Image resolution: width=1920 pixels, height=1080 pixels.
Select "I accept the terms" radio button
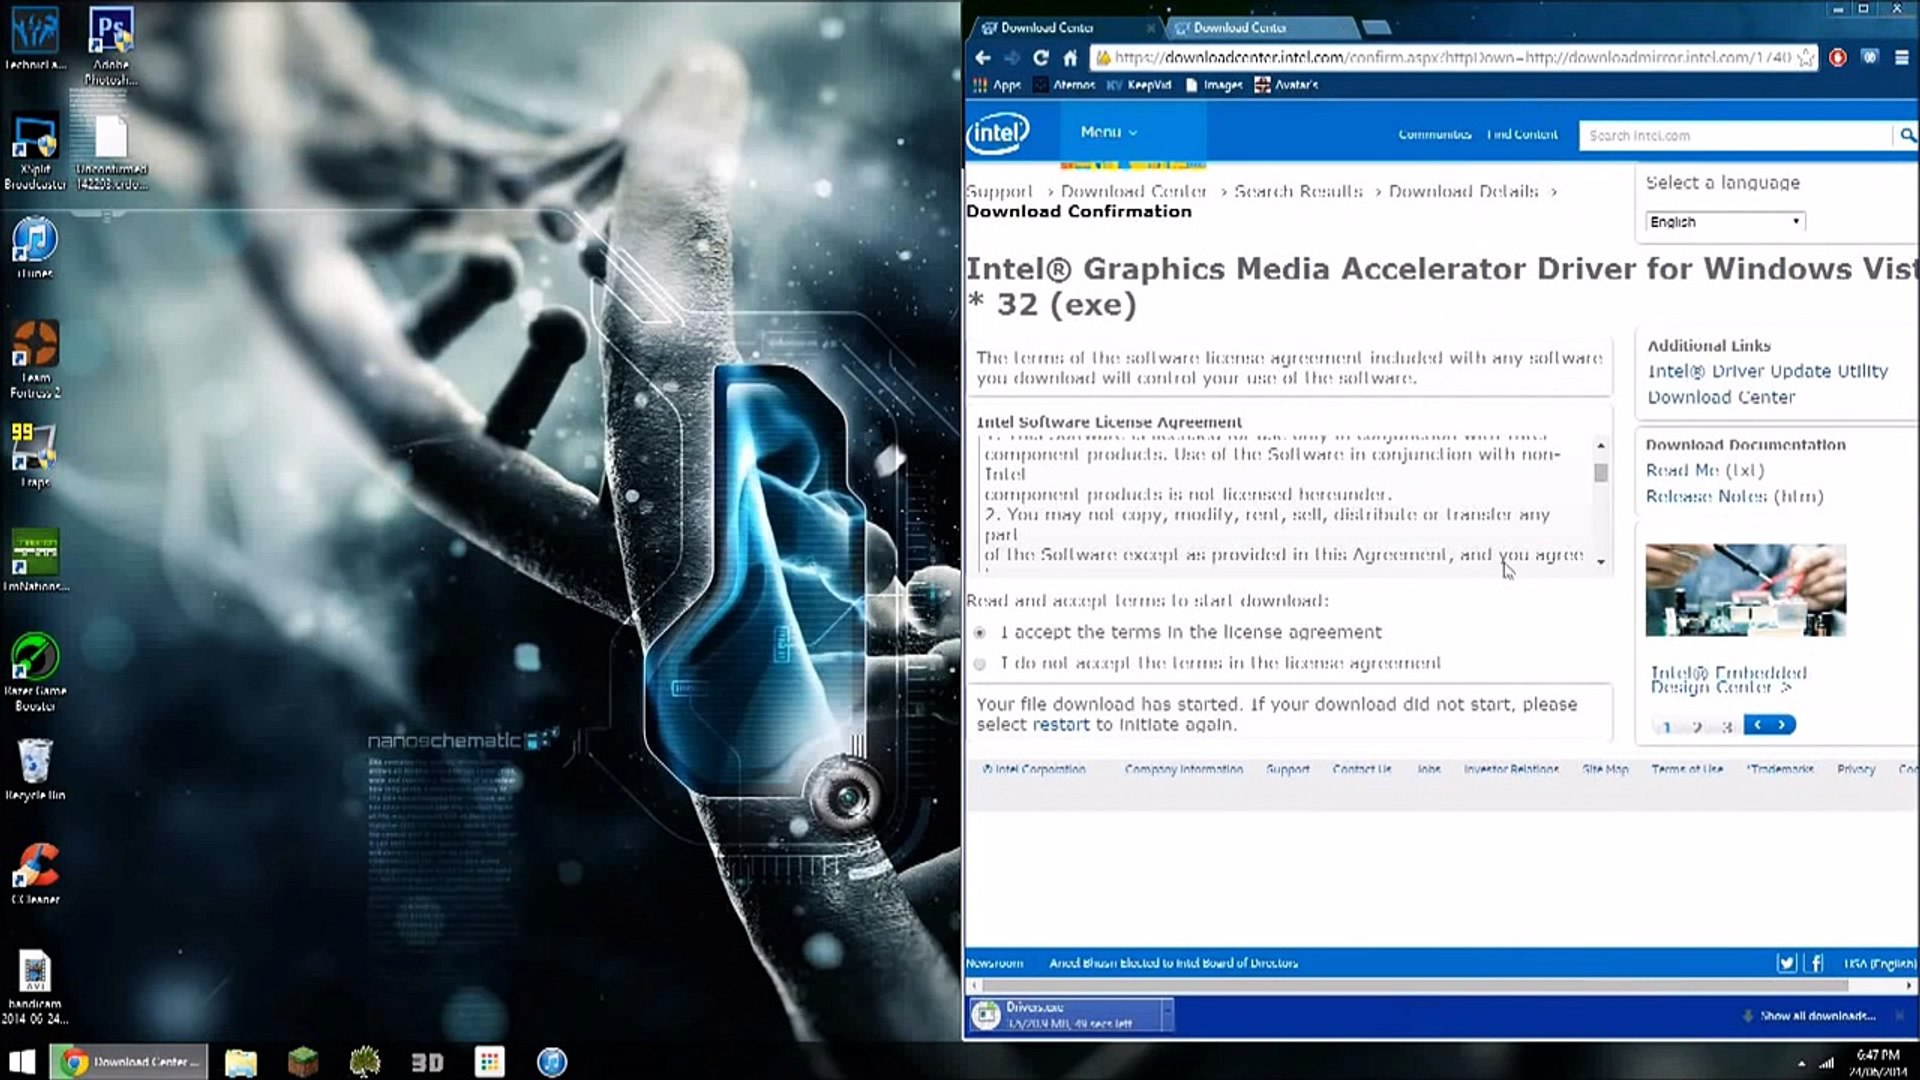tap(980, 633)
